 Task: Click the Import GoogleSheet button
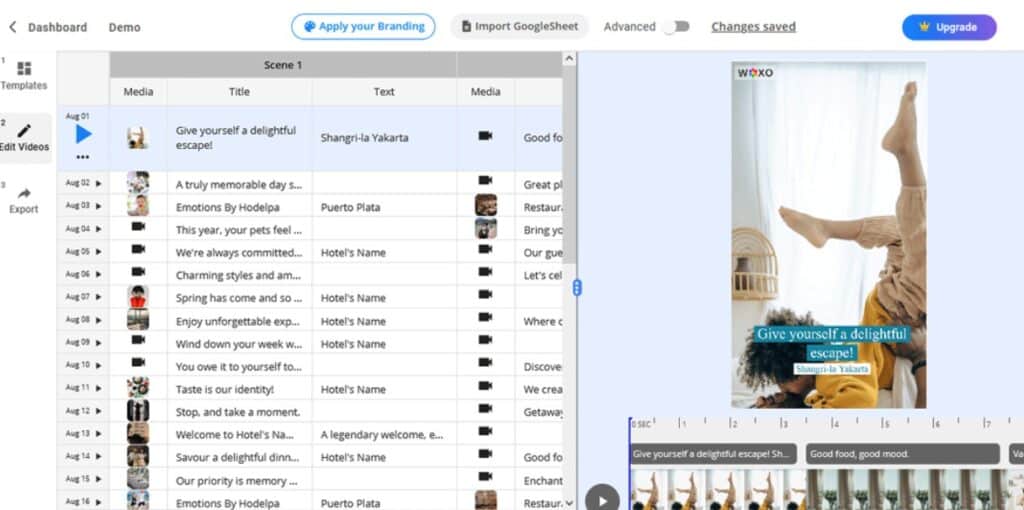pos(519,27)
